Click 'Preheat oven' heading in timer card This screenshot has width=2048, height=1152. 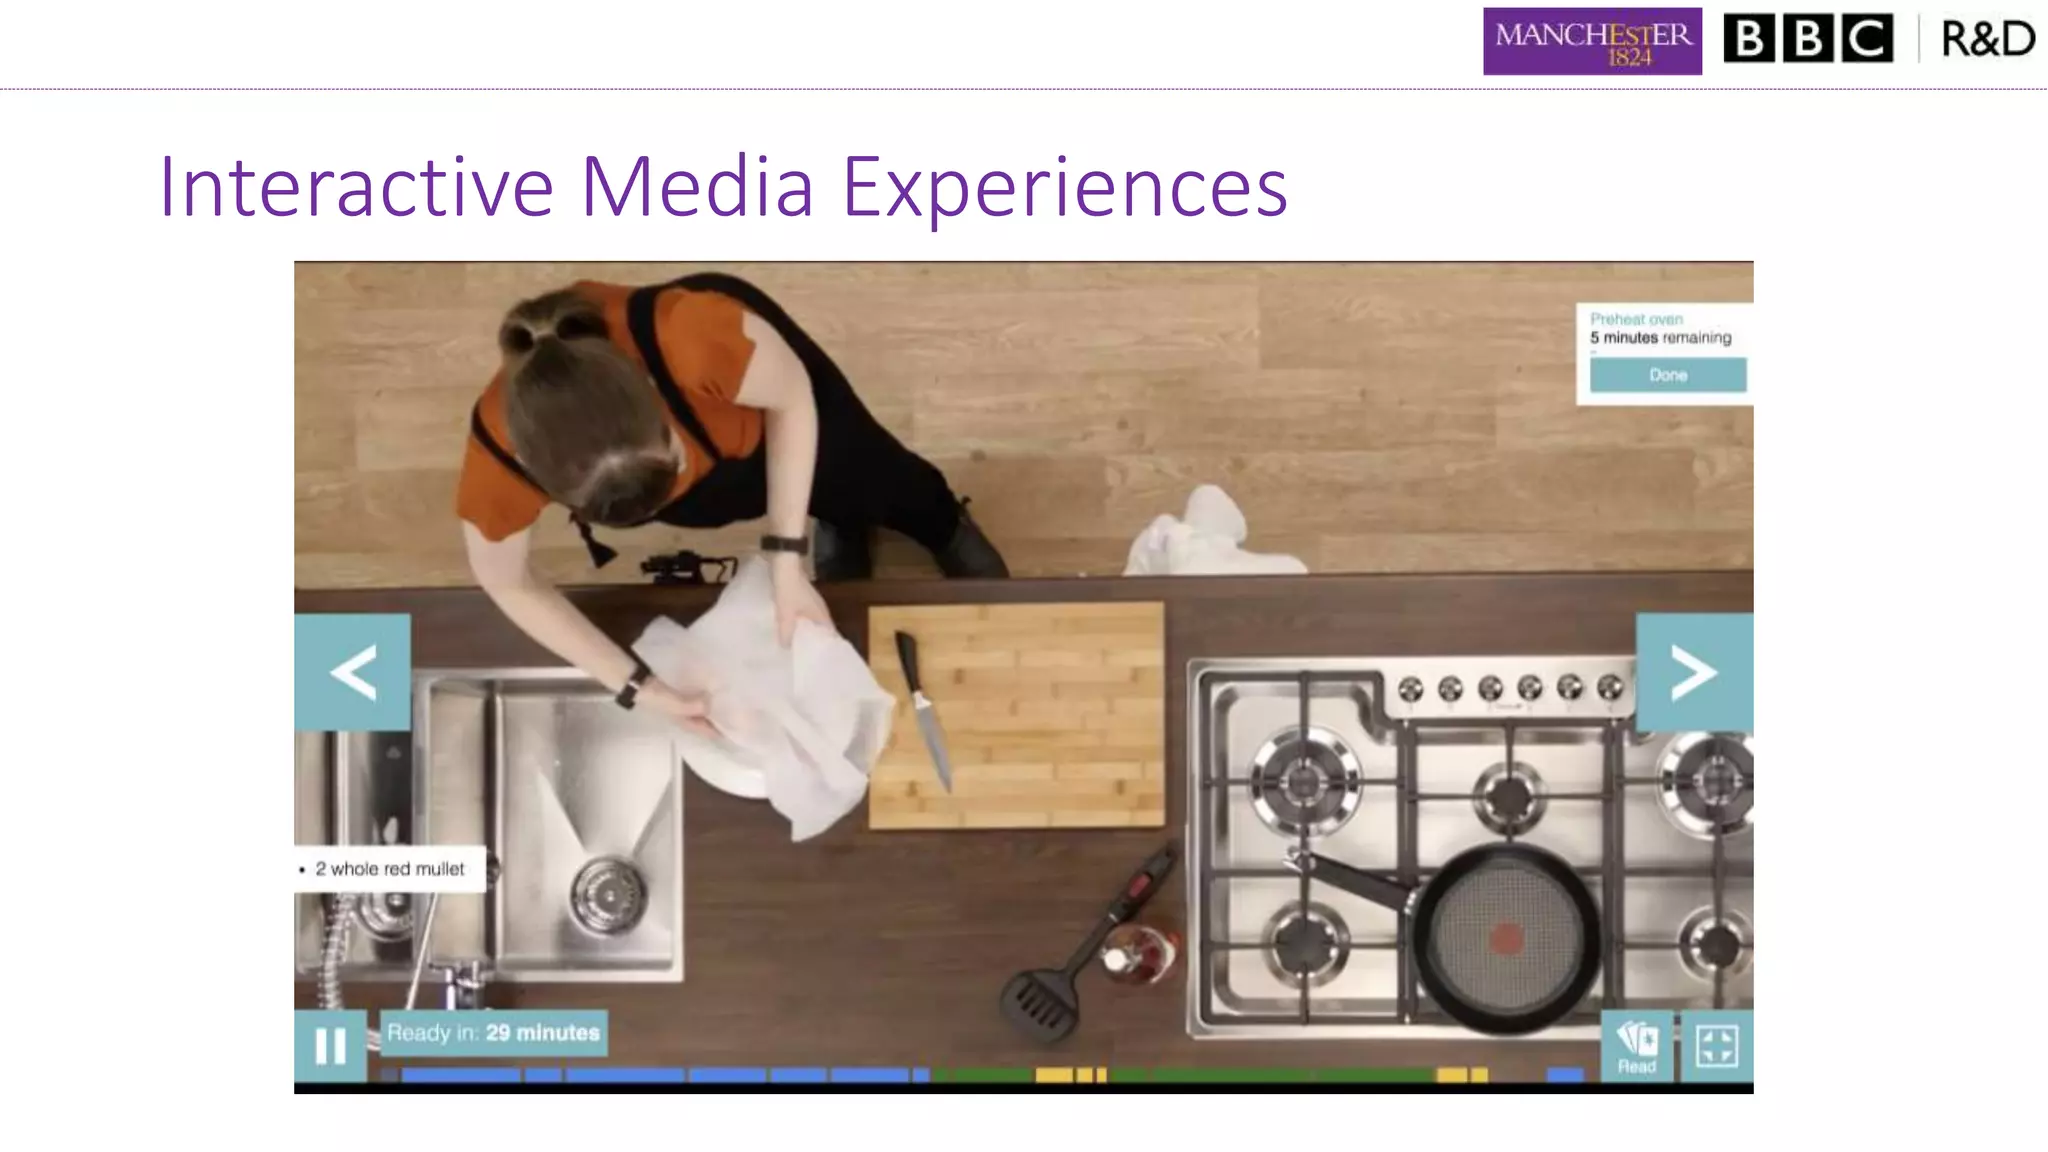tap(1637, 319)
